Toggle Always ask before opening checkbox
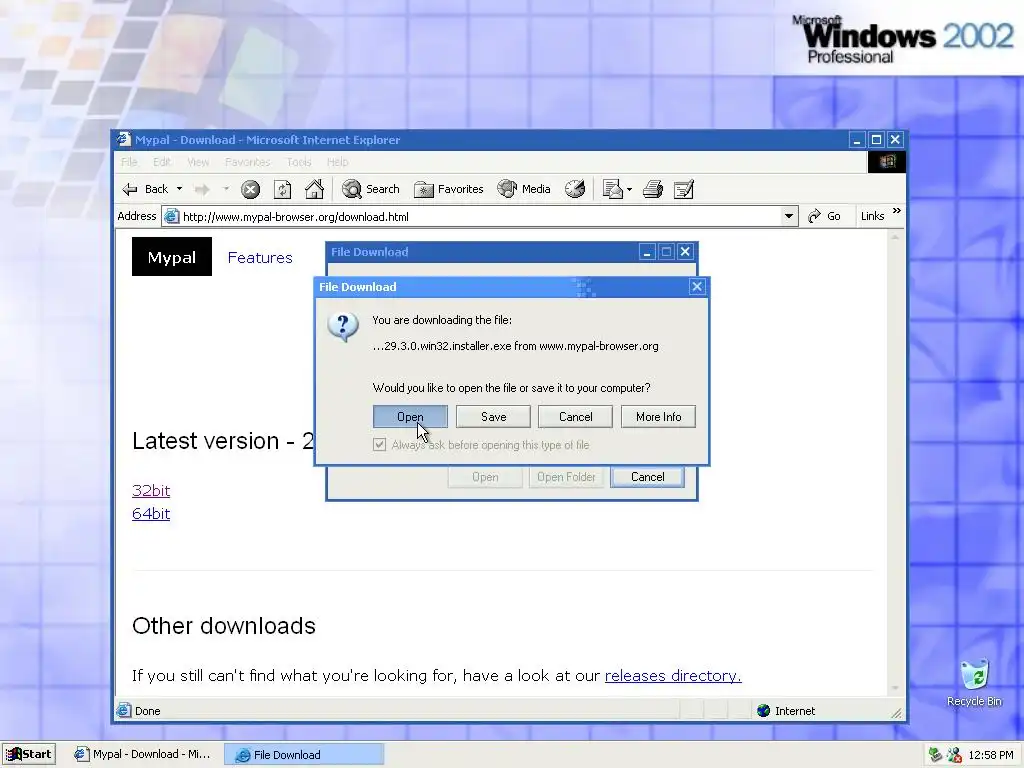This screenshot has width=1024, height=768. [x=379, y=445]
